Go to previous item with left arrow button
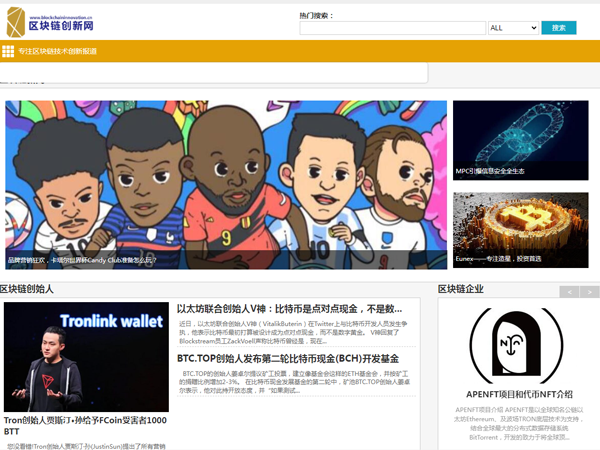This screenshot has width=600, height=450. [x=569, y=292]
